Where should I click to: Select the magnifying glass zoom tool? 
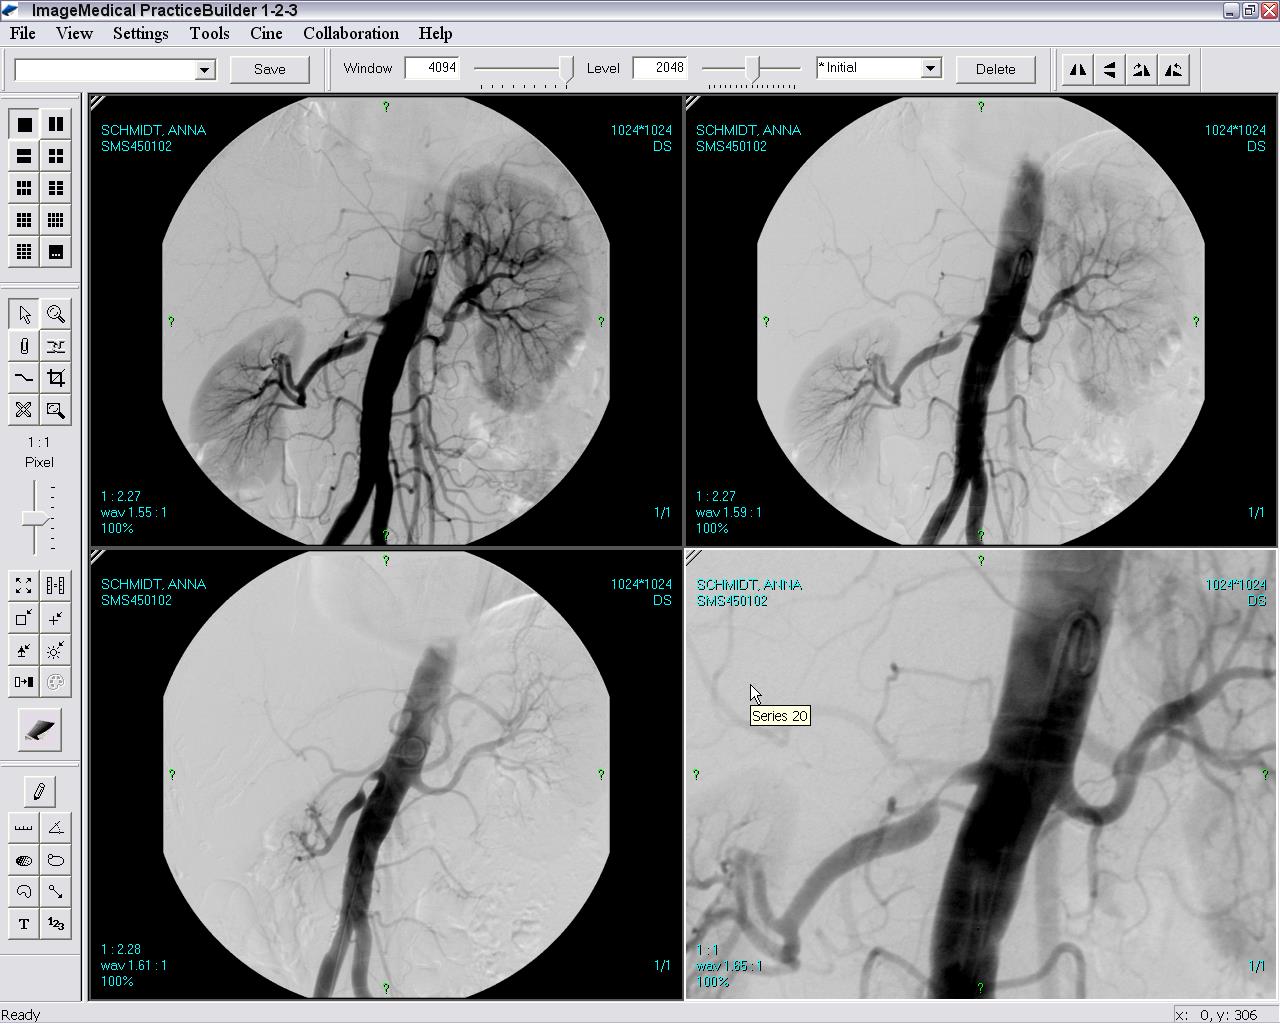coord(56,314)
